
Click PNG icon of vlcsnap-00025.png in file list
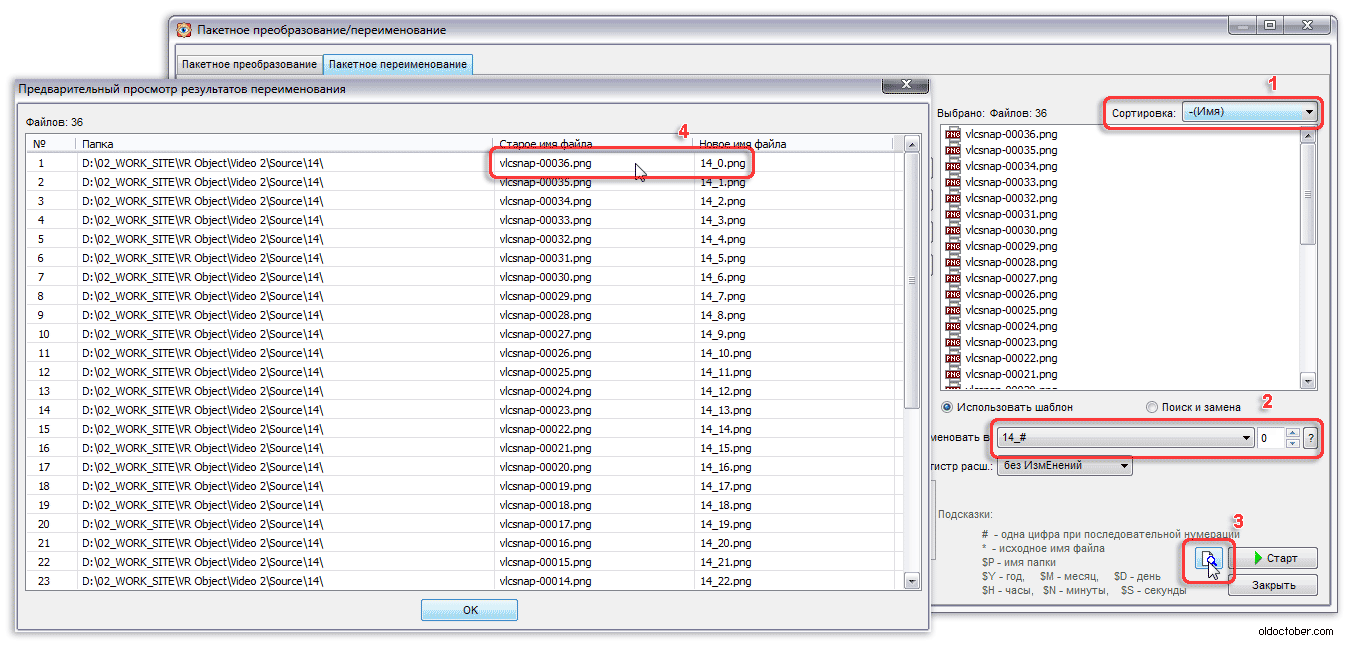[x=953, y=310]
